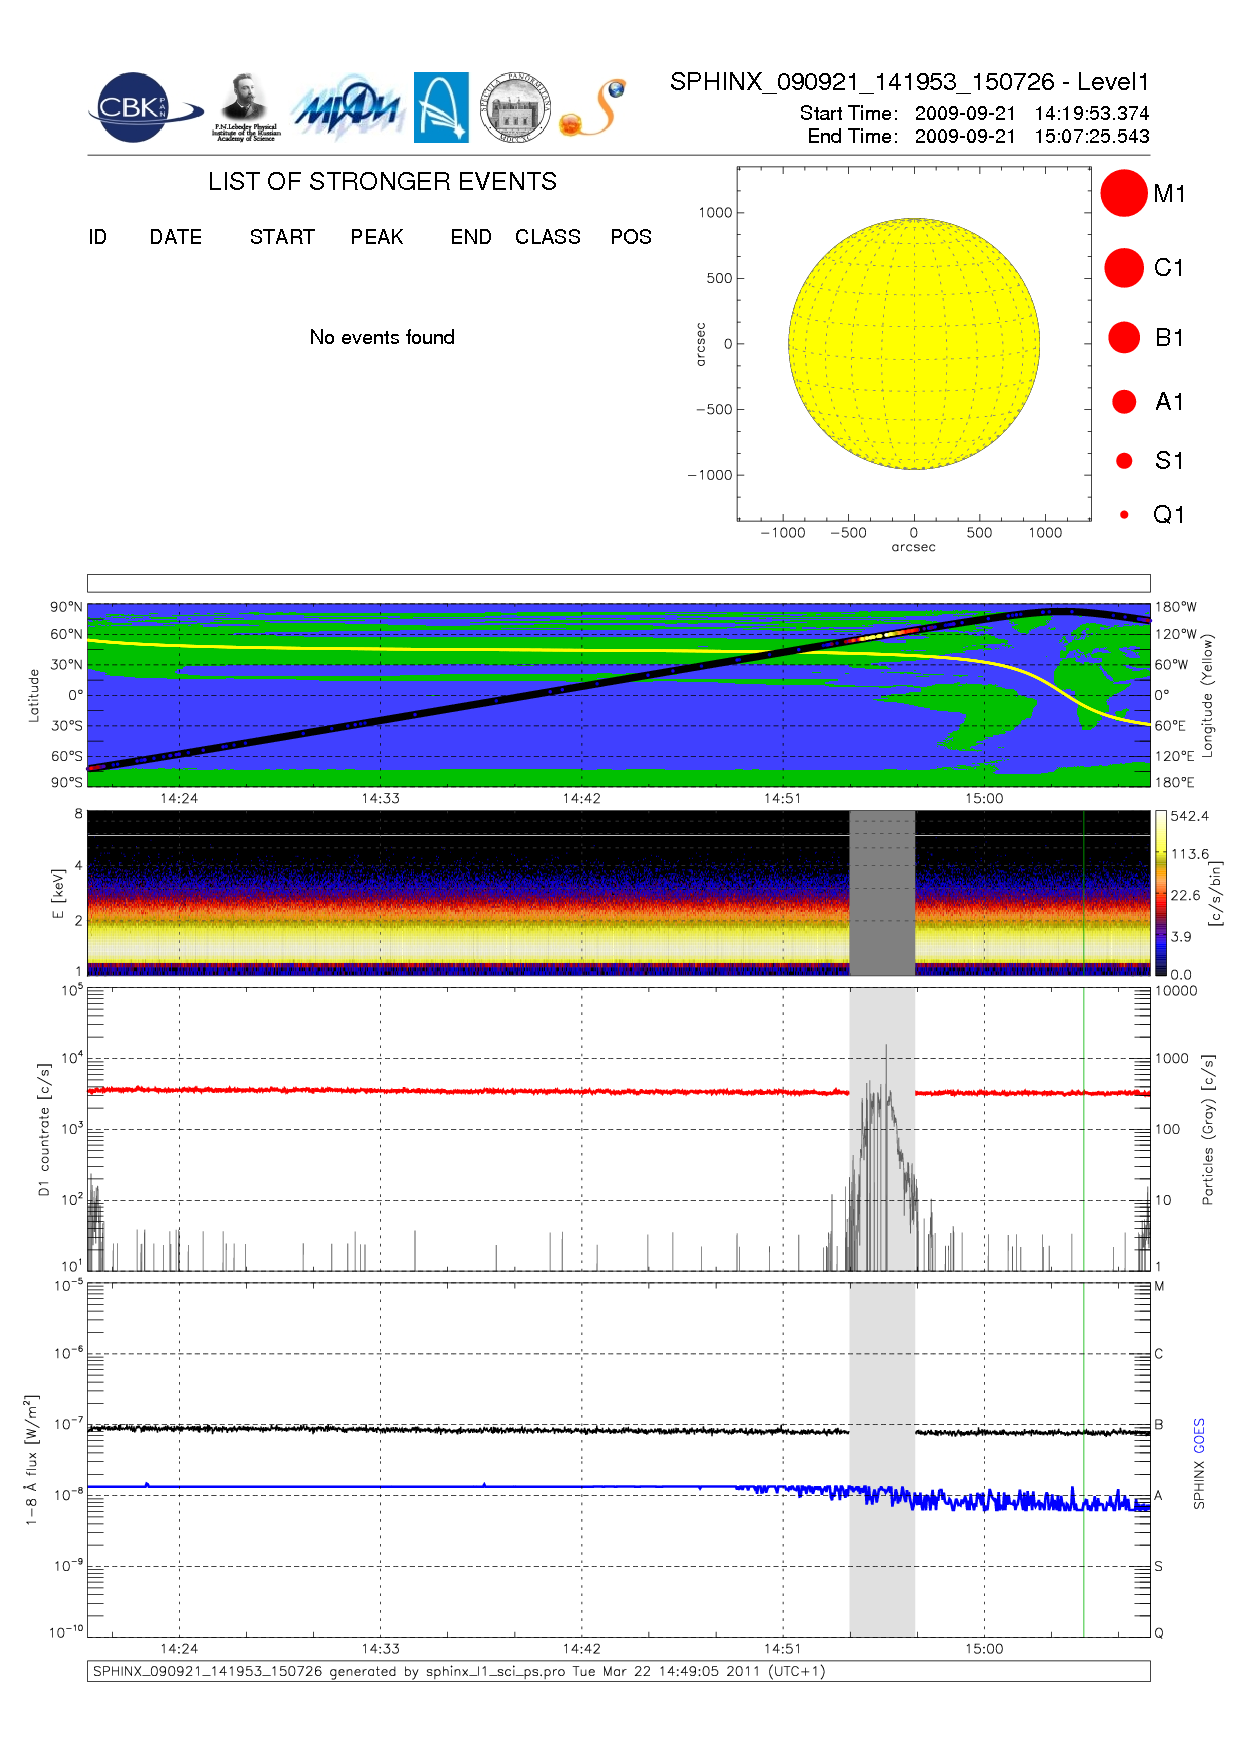The width and height of the screenshot is (1240, 1754).
Task: Click the B1 class red circle
Action: [1124, 337]
